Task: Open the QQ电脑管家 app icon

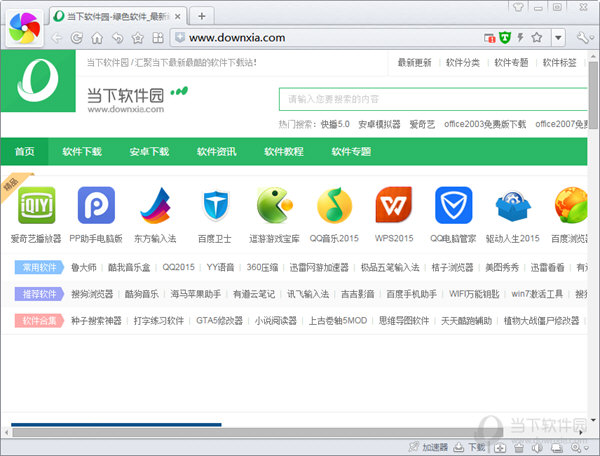Action: pyautogui.click(x=453, y=205)
